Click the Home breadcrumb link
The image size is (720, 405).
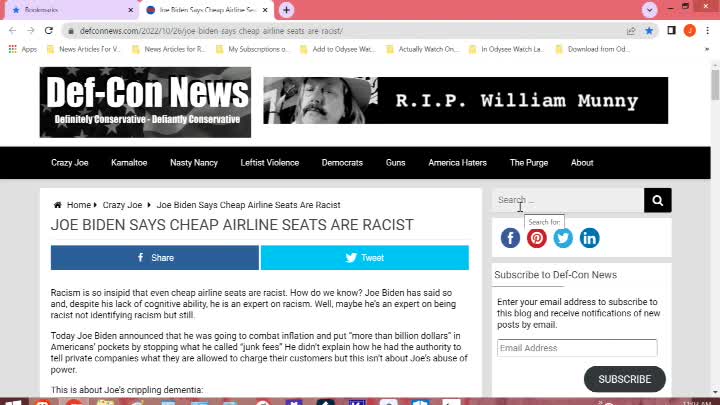tap(79, 205)
